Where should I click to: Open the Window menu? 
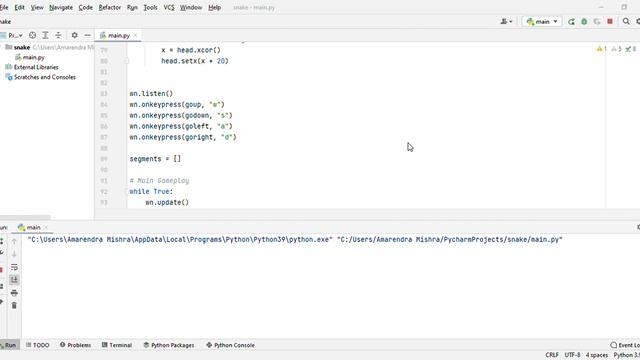point(191,7)
